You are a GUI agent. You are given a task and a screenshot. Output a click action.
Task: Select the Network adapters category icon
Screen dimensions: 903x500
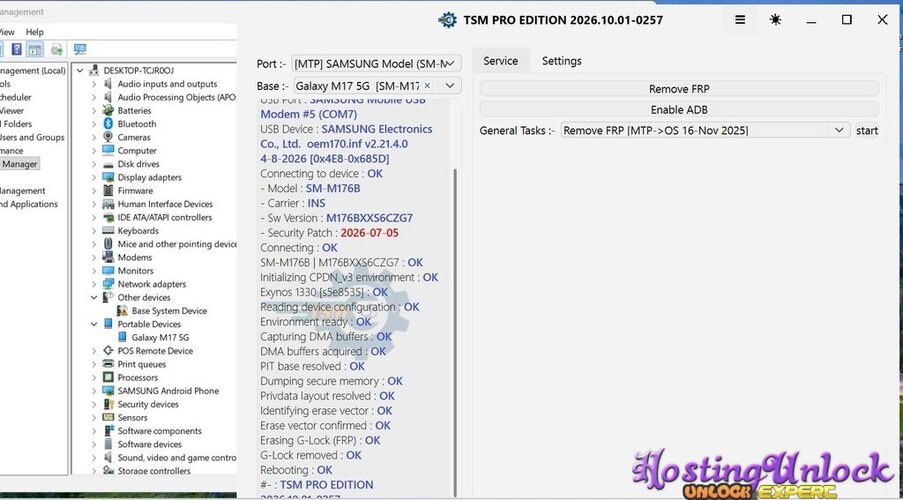(x=108, y=284)
